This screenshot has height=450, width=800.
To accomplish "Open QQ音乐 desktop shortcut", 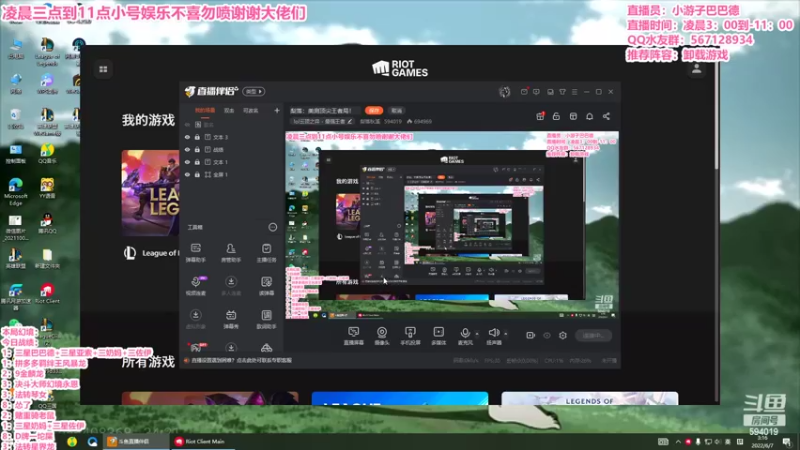I will 47,154.
